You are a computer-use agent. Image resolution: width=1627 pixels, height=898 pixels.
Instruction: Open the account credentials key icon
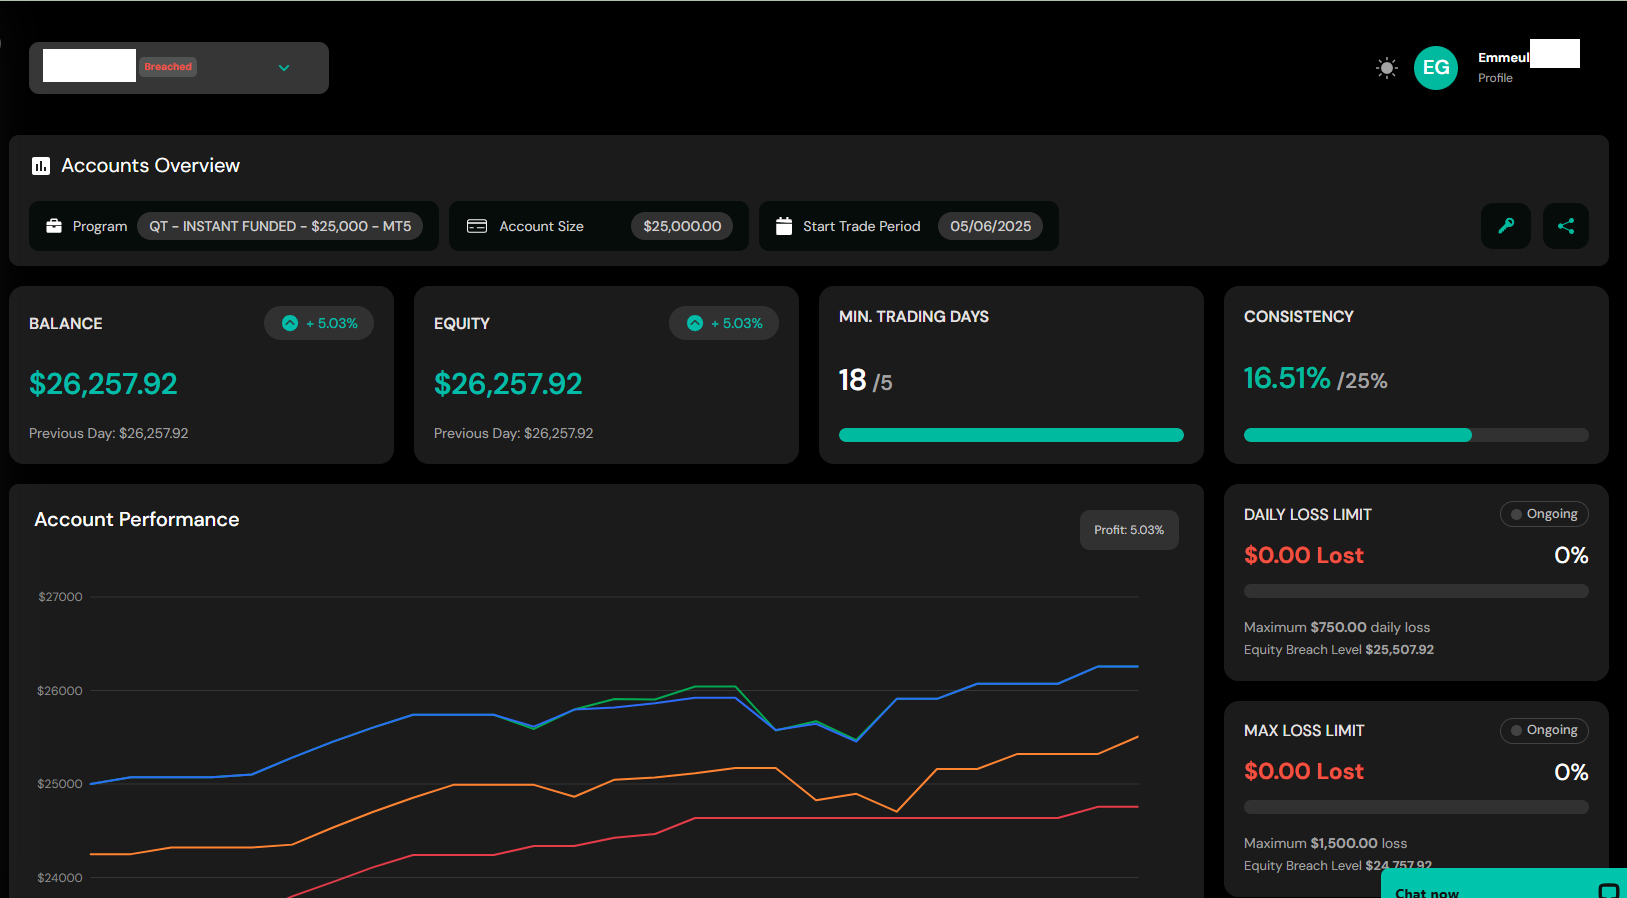point(1505,226)
